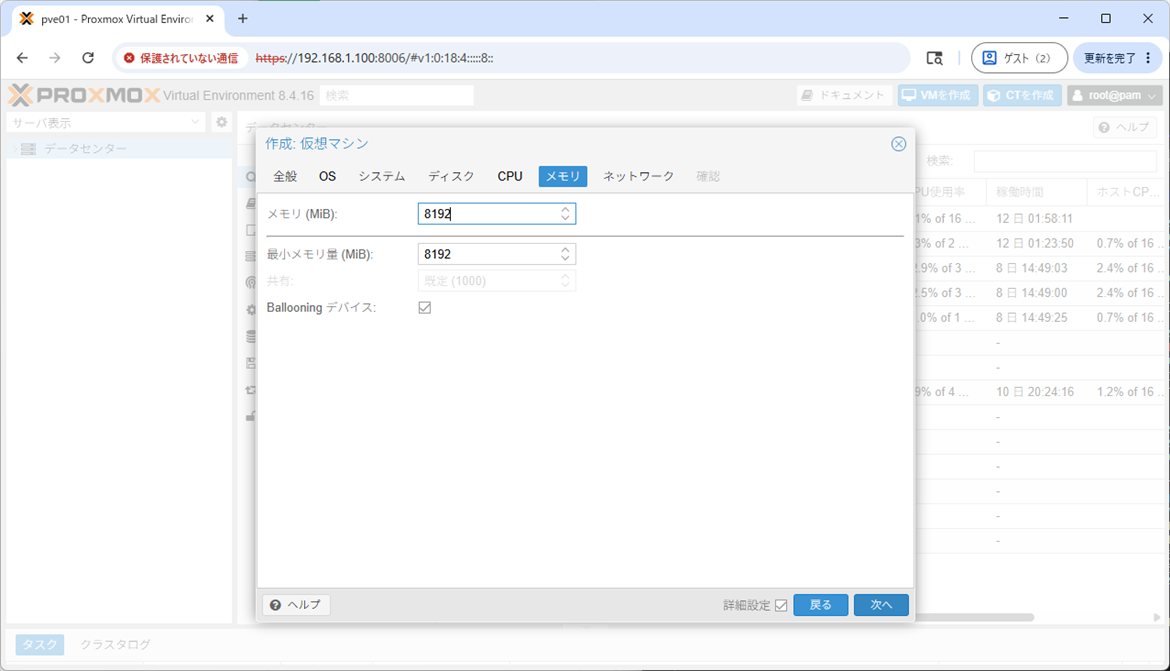Viewport: 1170px width, 671px height.
Task: Click the scrollbar right arrow
Action: tap(1157, 617)
